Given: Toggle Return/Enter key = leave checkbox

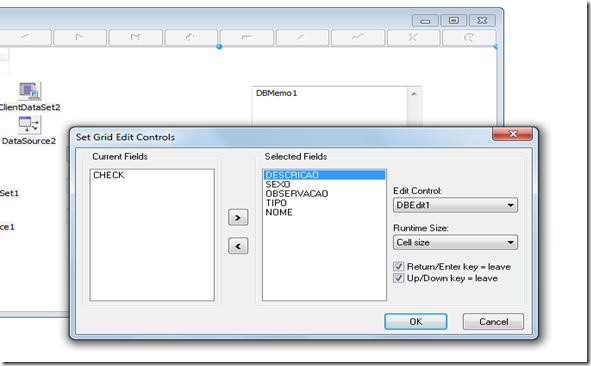Looking at the screenshot, I should coord(399,266).
